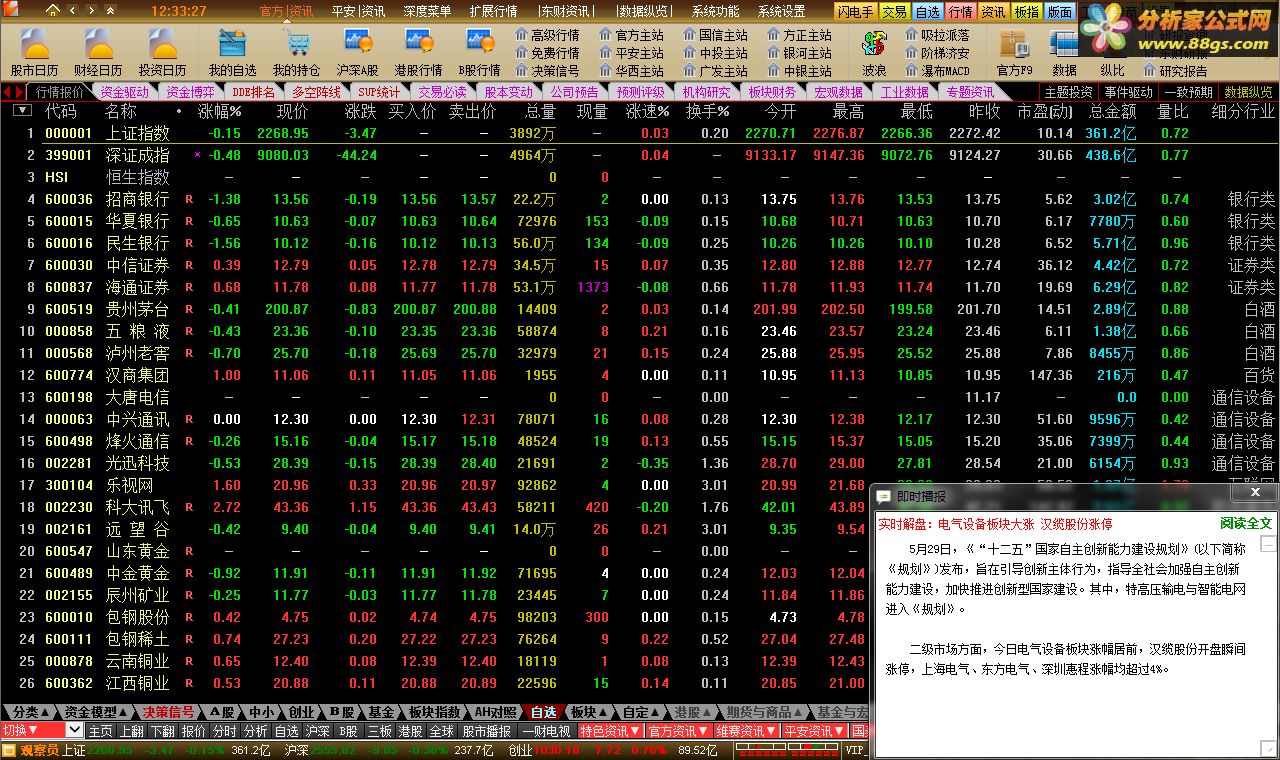Click the 主页 home button
Screen dimensions: 1280x760
pyautogui.click(x=100, y=731)
